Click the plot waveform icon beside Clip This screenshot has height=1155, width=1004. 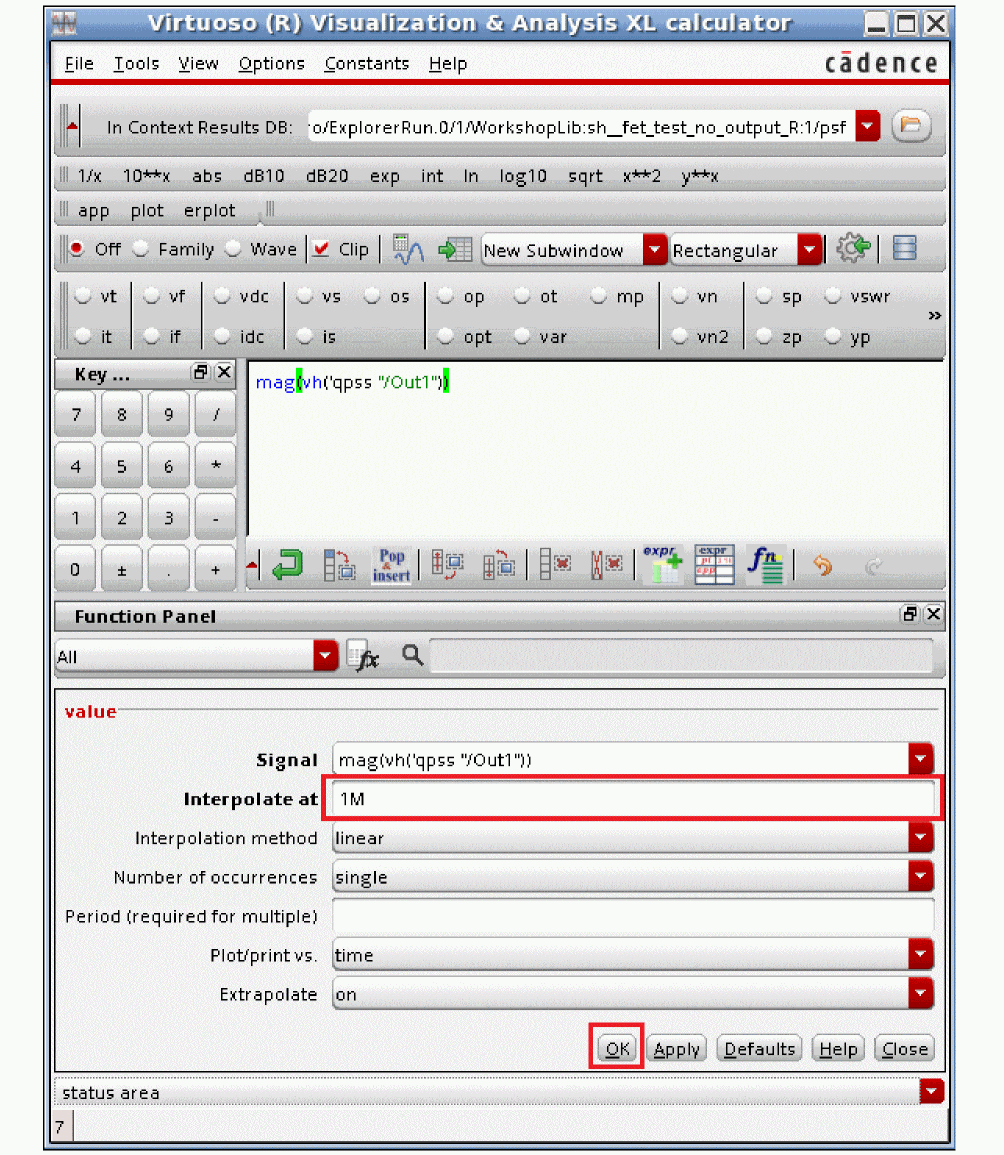pyautogui.click(x=407, y=250)
